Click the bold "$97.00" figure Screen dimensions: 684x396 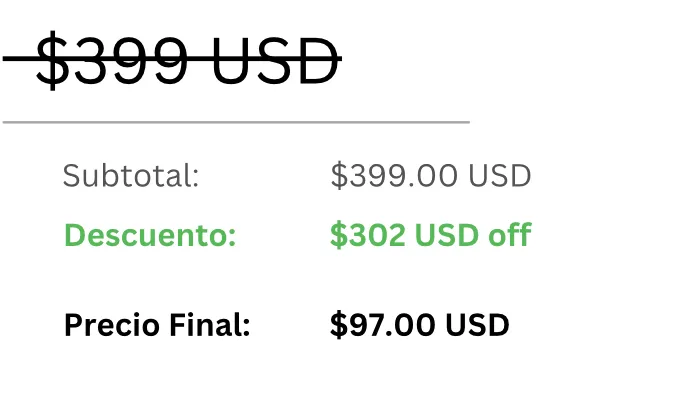(x=383, y=325)
